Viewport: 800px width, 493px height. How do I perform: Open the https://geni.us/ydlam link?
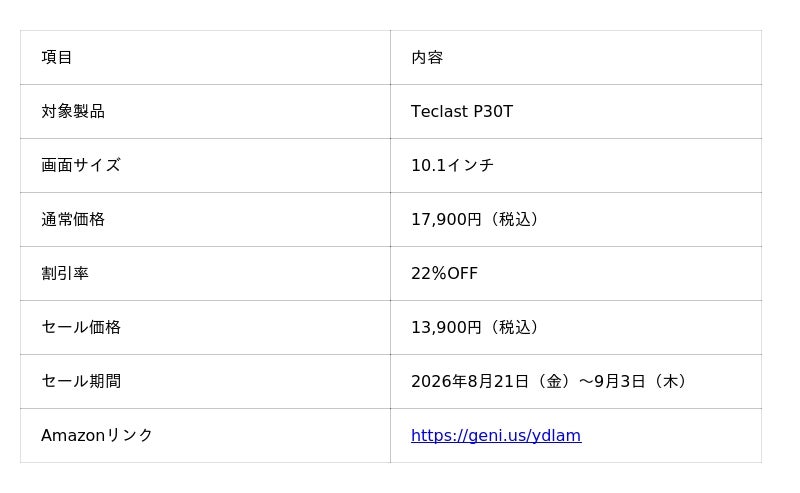point(496,435)
